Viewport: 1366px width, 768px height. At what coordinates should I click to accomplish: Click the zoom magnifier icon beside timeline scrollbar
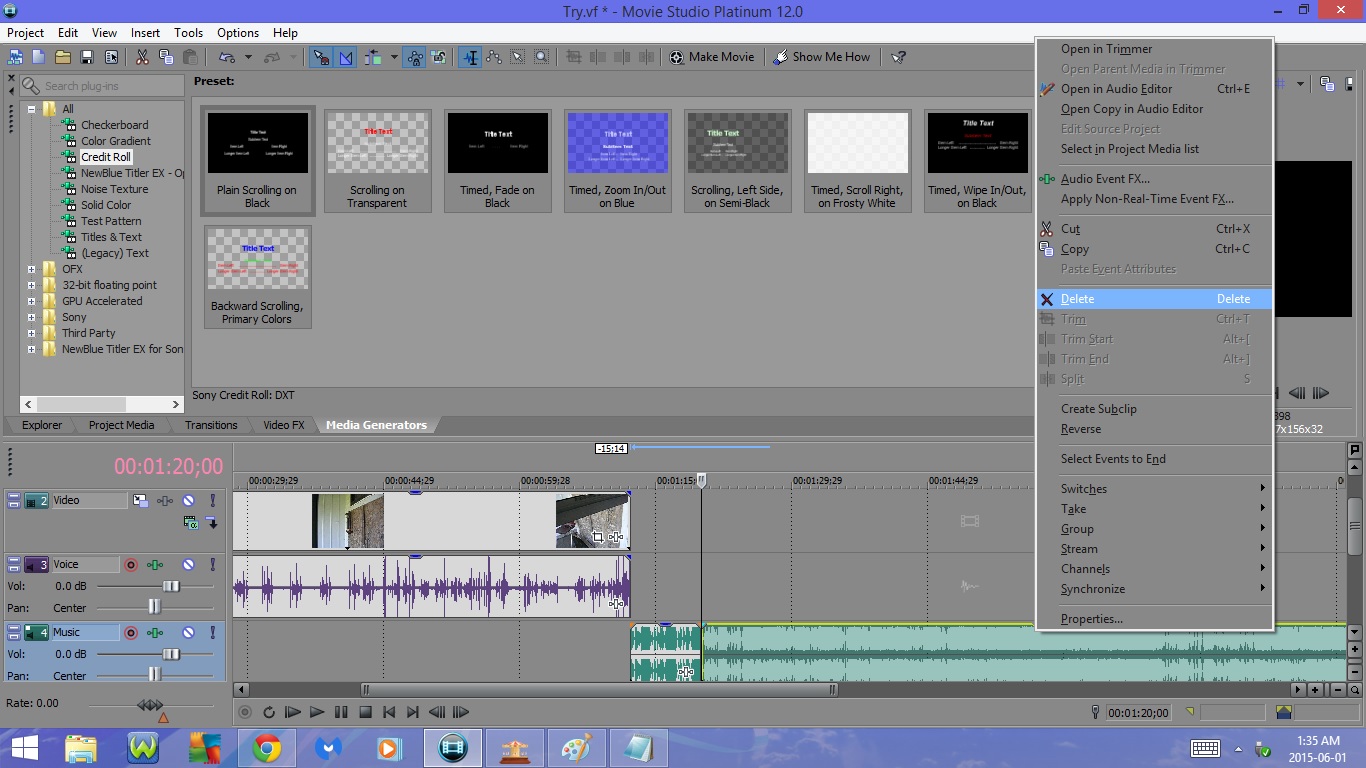(x=1355, y=690)
